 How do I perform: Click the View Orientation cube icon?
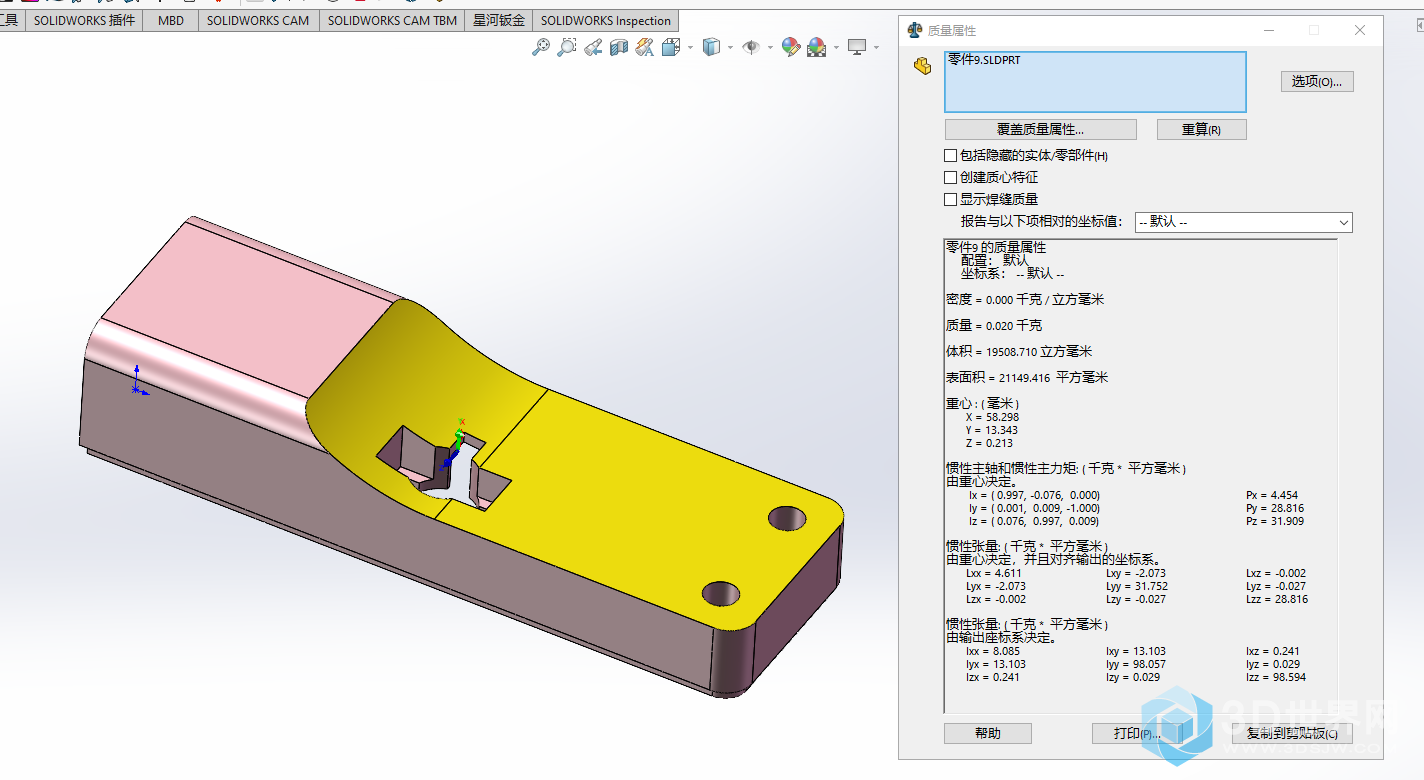click(x=670, y=46)
